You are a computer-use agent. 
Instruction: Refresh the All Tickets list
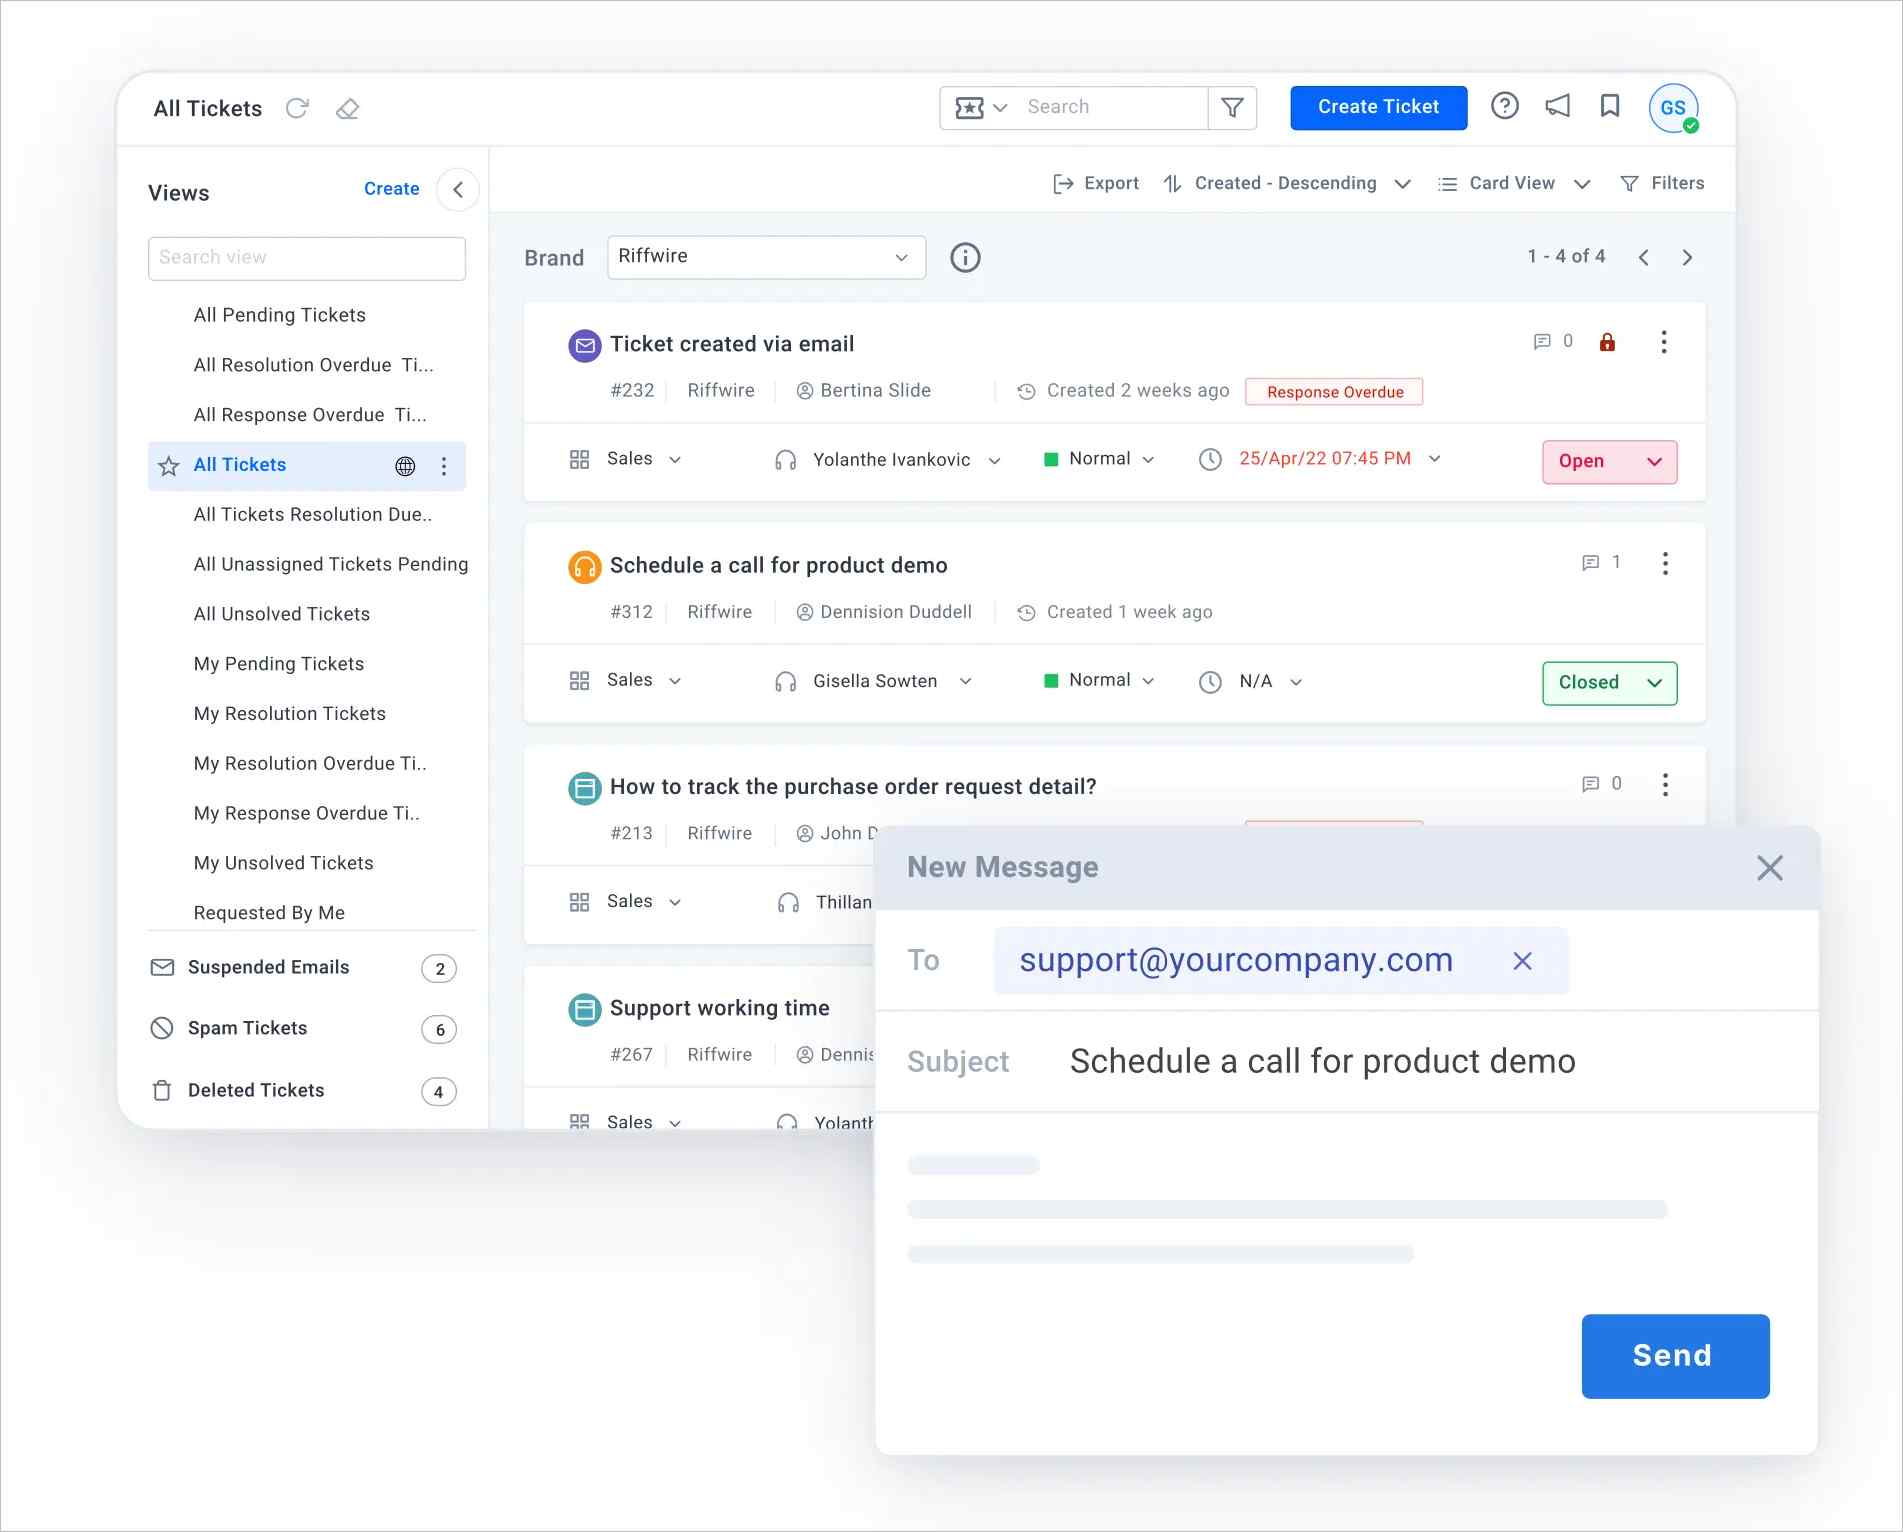[x=297, y=108]
